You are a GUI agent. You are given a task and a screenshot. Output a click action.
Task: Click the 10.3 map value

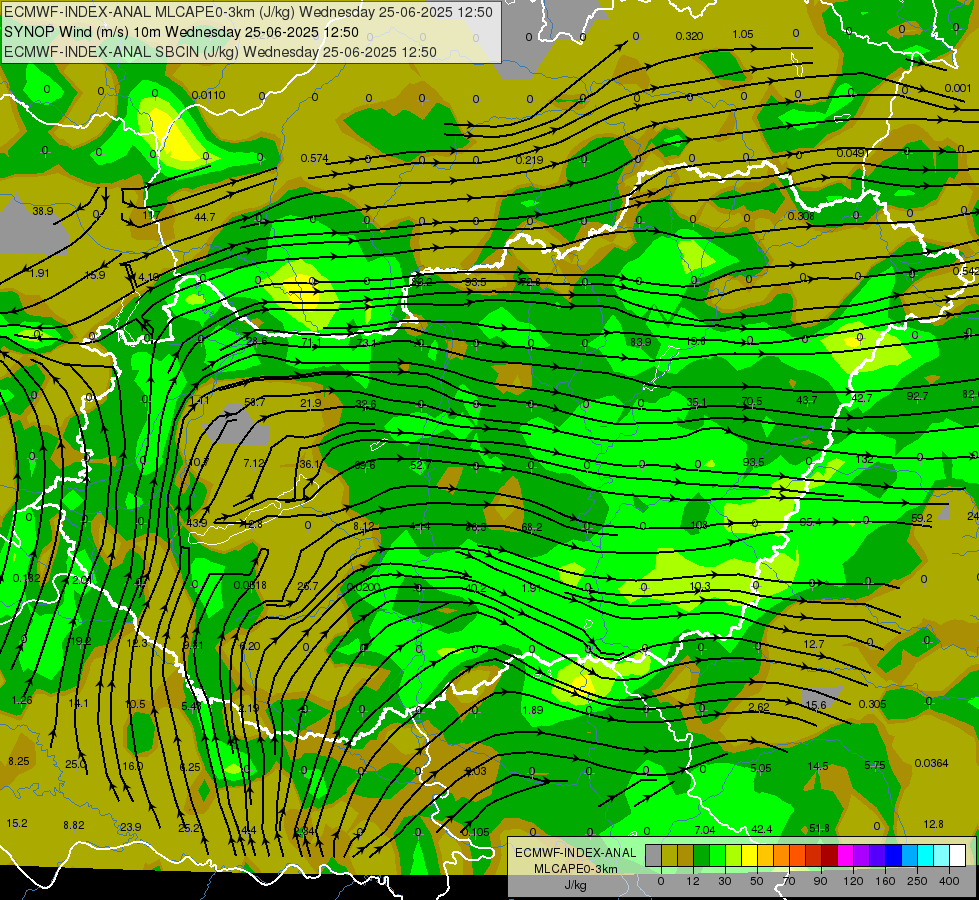tap(700, 586)
